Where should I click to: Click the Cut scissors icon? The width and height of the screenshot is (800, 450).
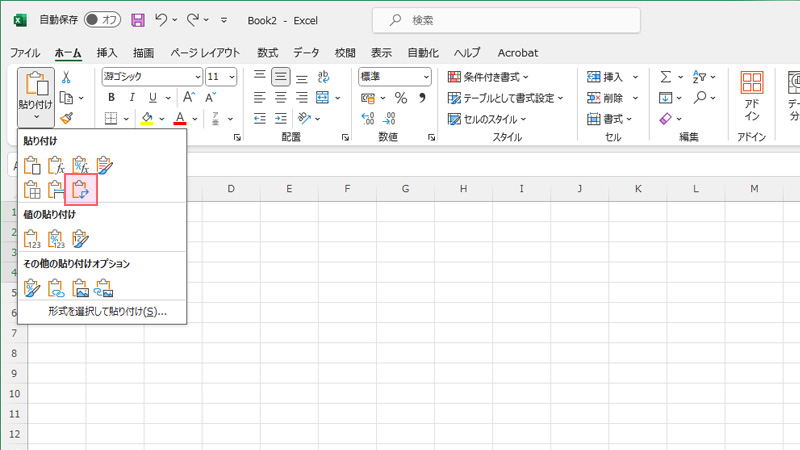[66, 77]
